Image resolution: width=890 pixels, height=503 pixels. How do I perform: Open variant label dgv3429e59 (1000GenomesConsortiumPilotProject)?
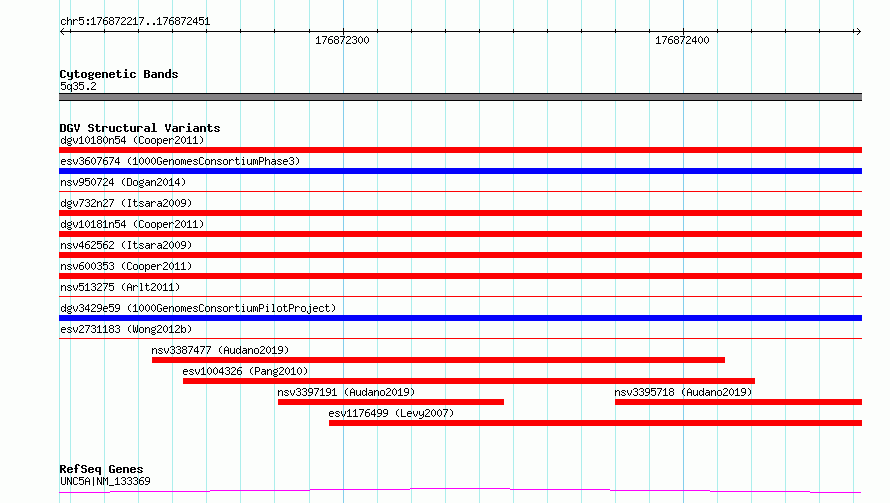click(198, 308)
